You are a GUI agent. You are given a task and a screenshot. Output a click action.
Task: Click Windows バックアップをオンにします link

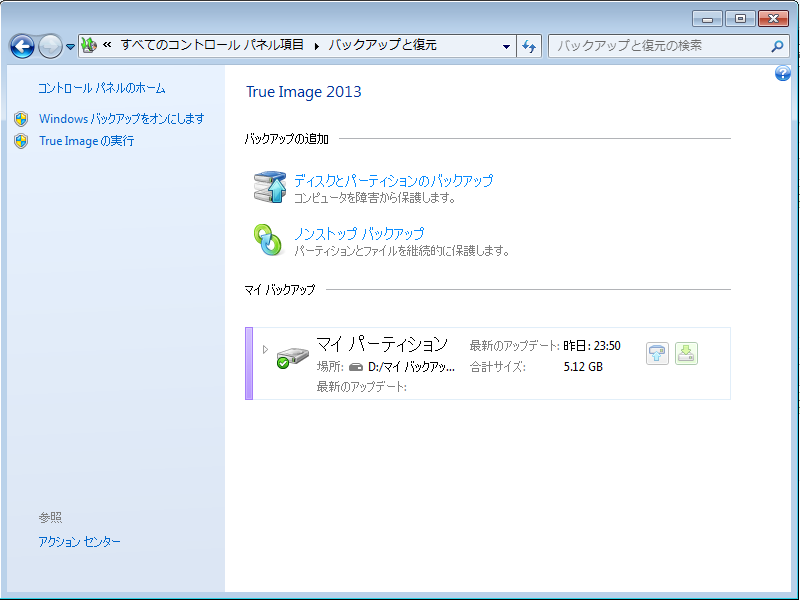122,119
